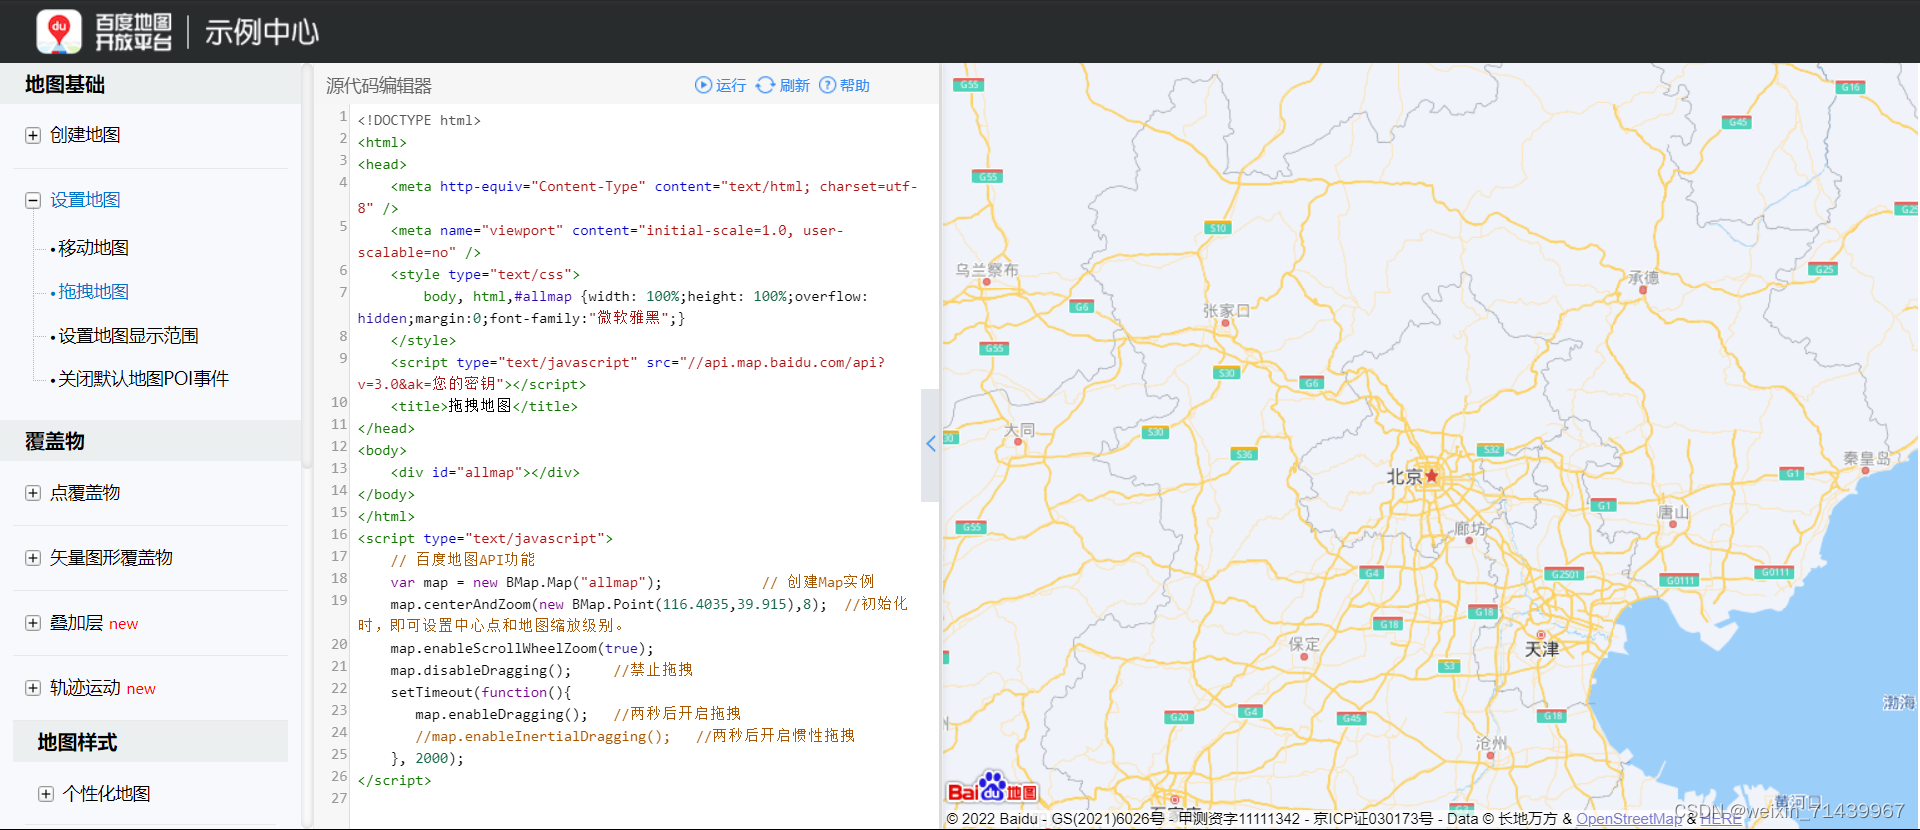This screenshot has height=830, width=1920.
Task: Expand the 个性化地图 tree node
Action: (x=46, y=794)
